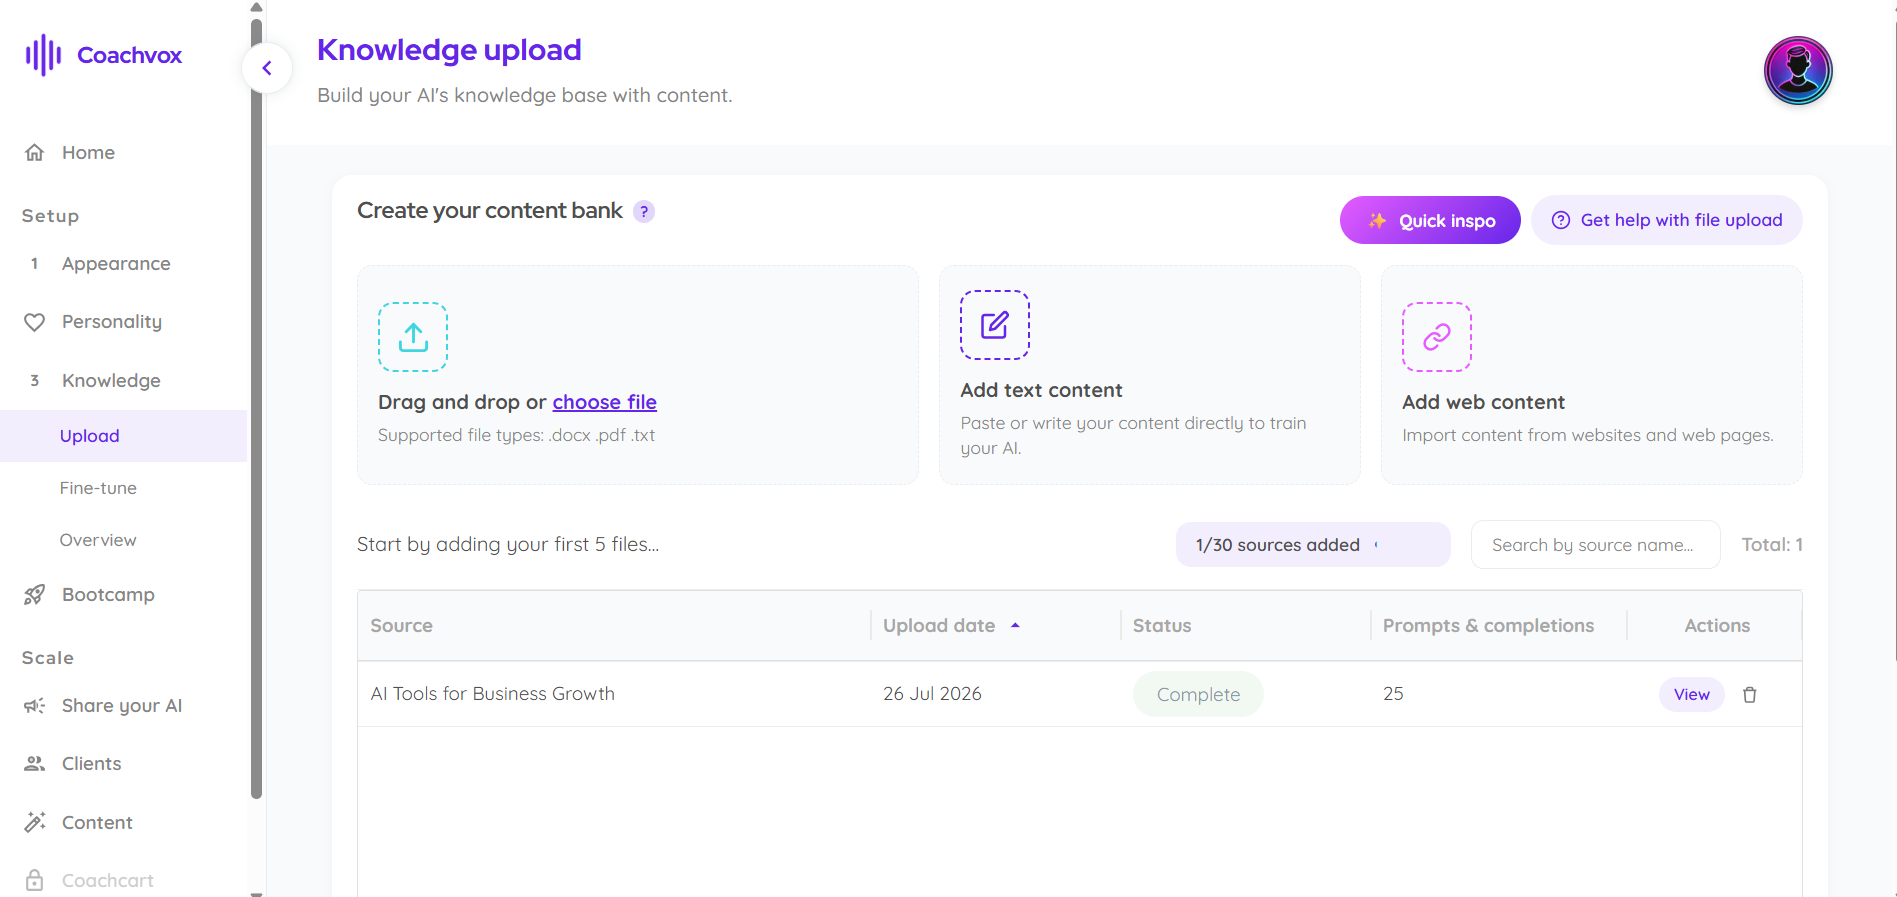Click the Add text content pencil icon

pyautogui.click(x=995, y=325)
